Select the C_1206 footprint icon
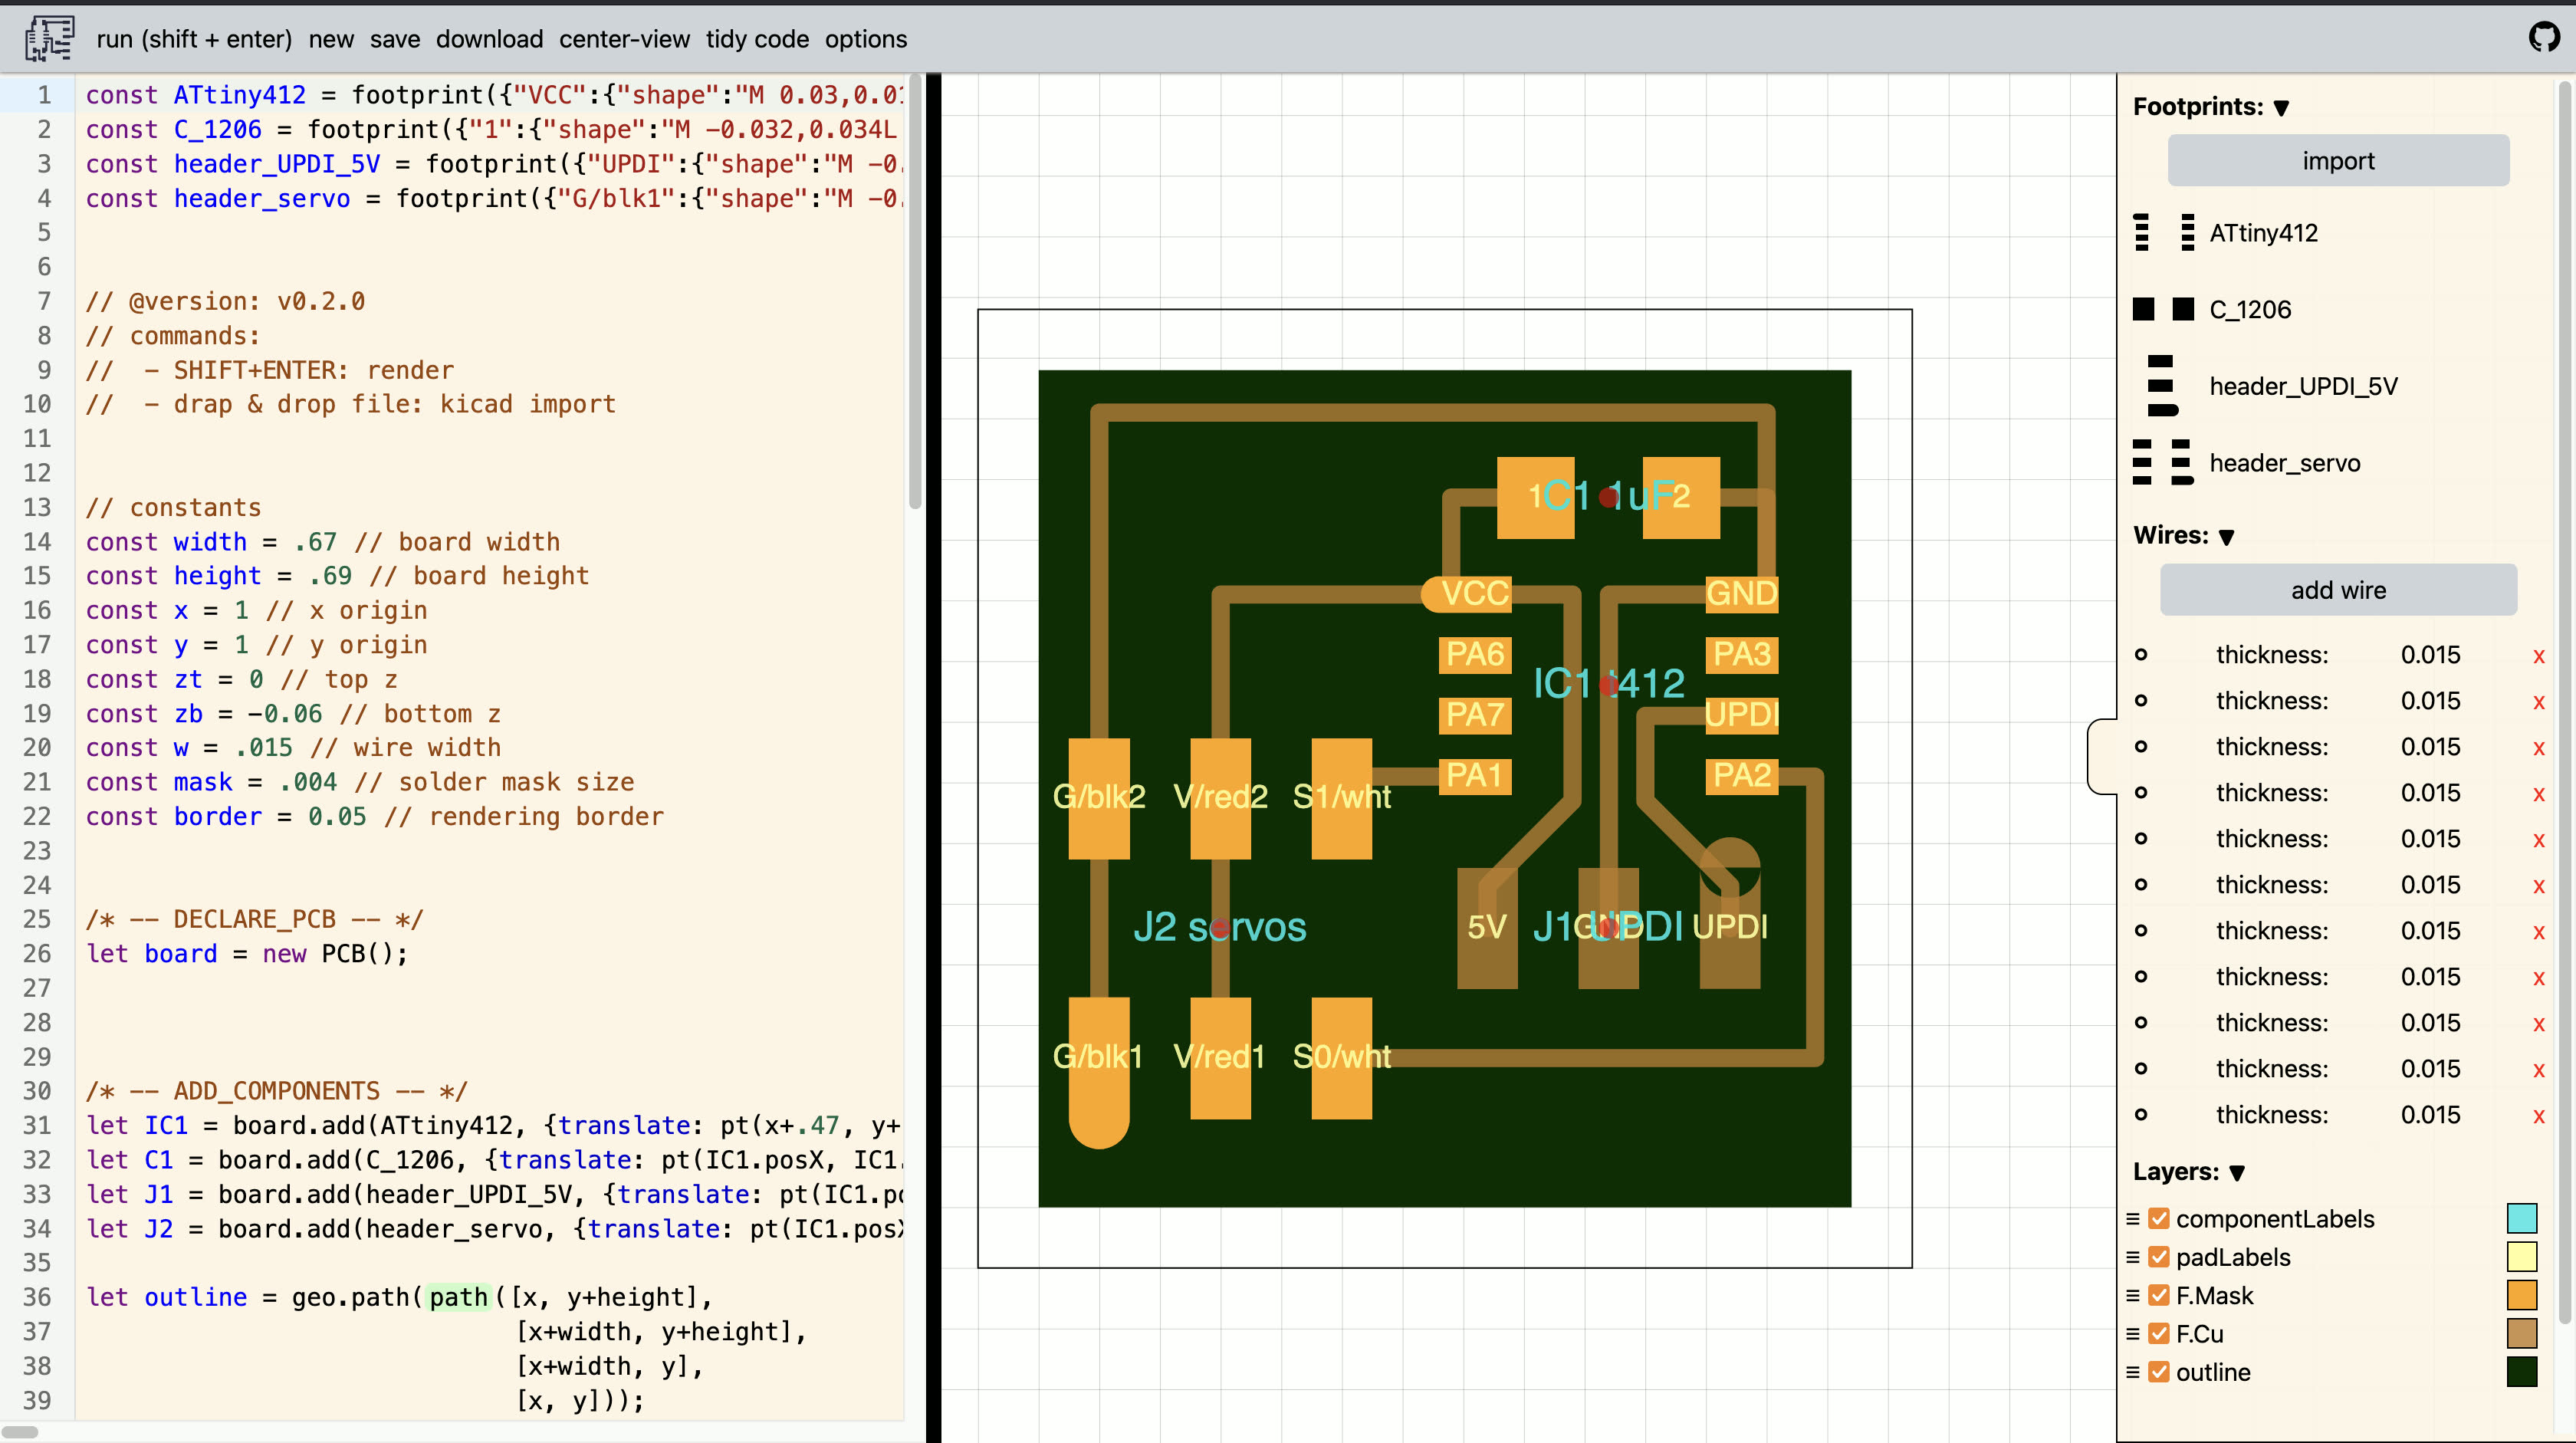 [2163, 309]
